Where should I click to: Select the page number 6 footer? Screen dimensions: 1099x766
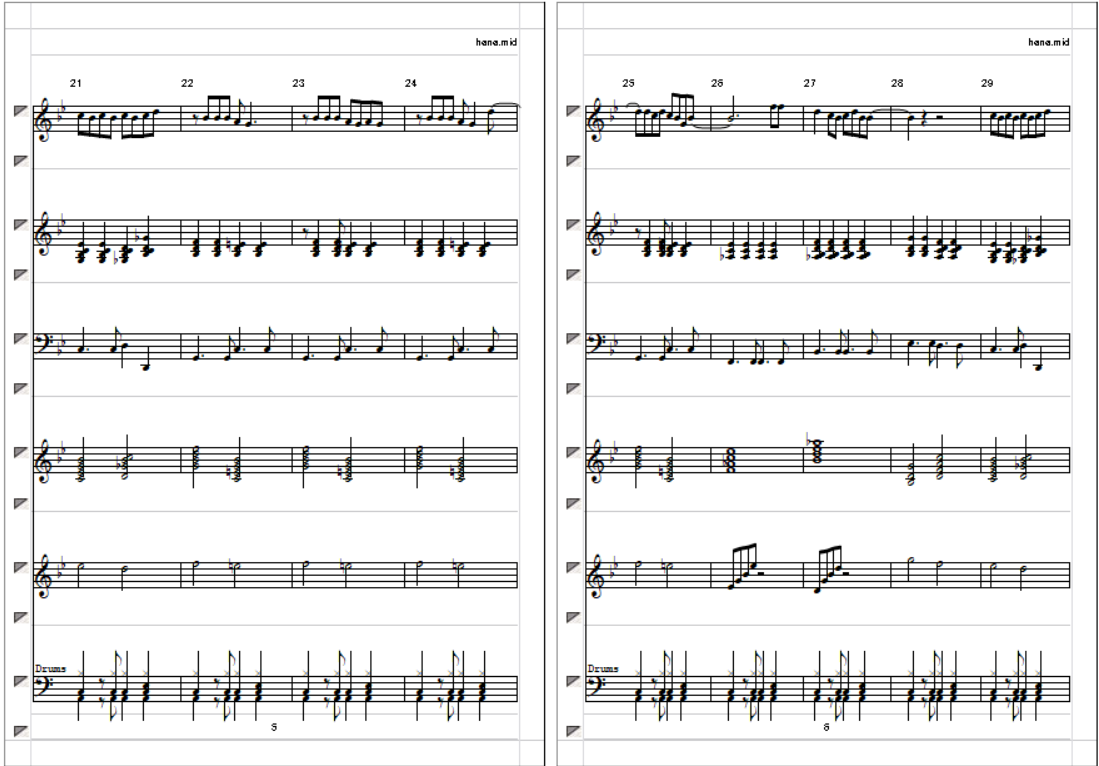[x=826, y=727]
